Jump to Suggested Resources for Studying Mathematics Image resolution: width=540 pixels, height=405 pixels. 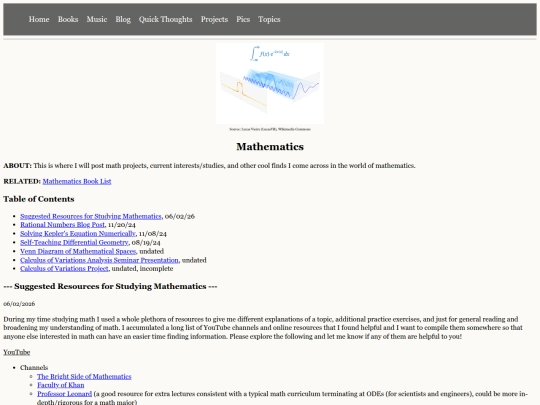point(91,216)
